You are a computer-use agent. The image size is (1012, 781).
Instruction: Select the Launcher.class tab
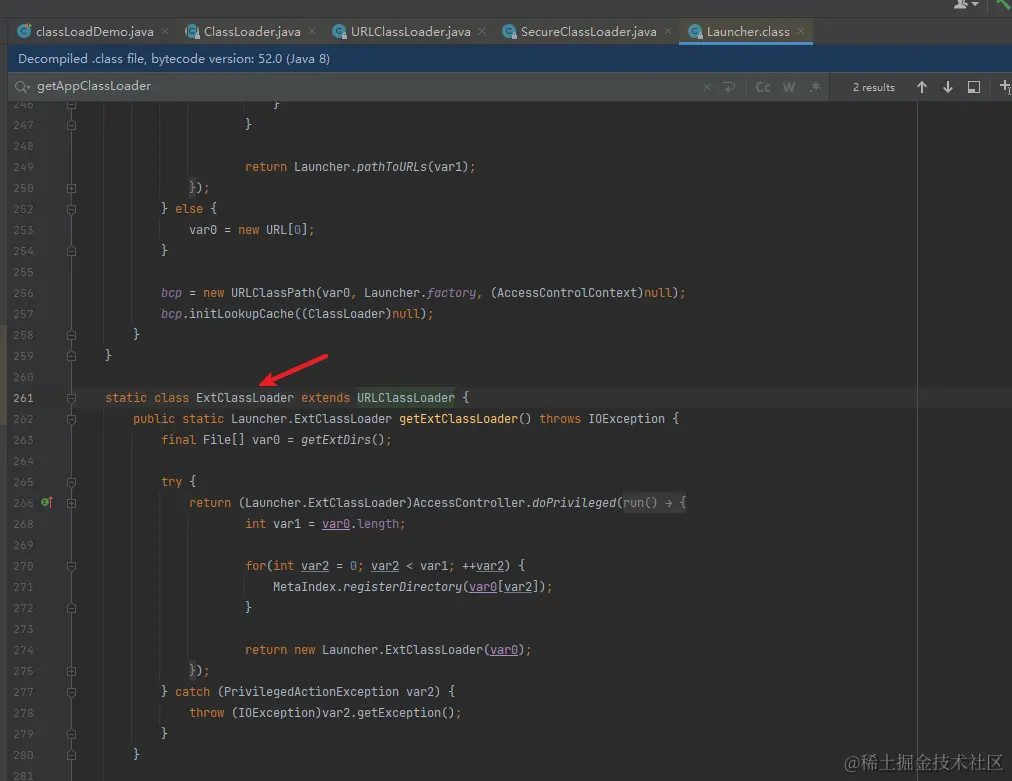coord(747,32)
